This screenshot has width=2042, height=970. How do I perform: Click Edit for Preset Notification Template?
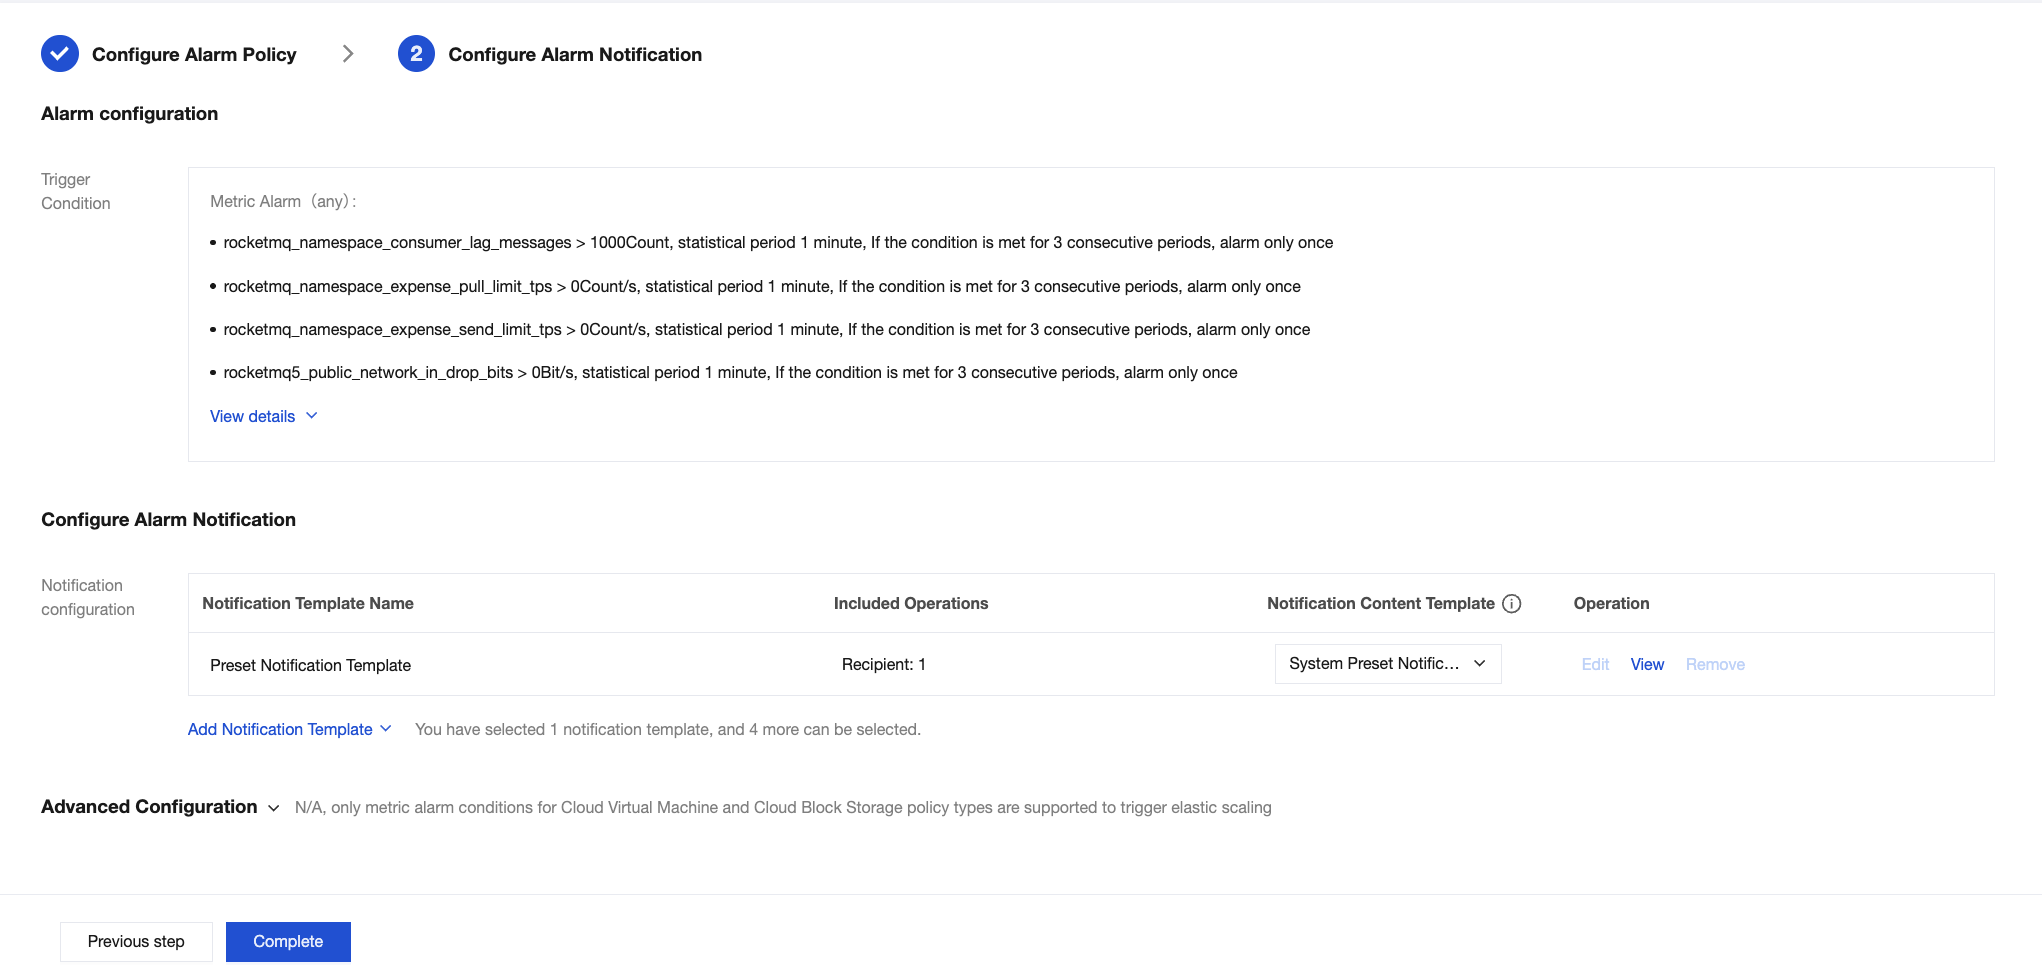click(x=1595, y=664)
